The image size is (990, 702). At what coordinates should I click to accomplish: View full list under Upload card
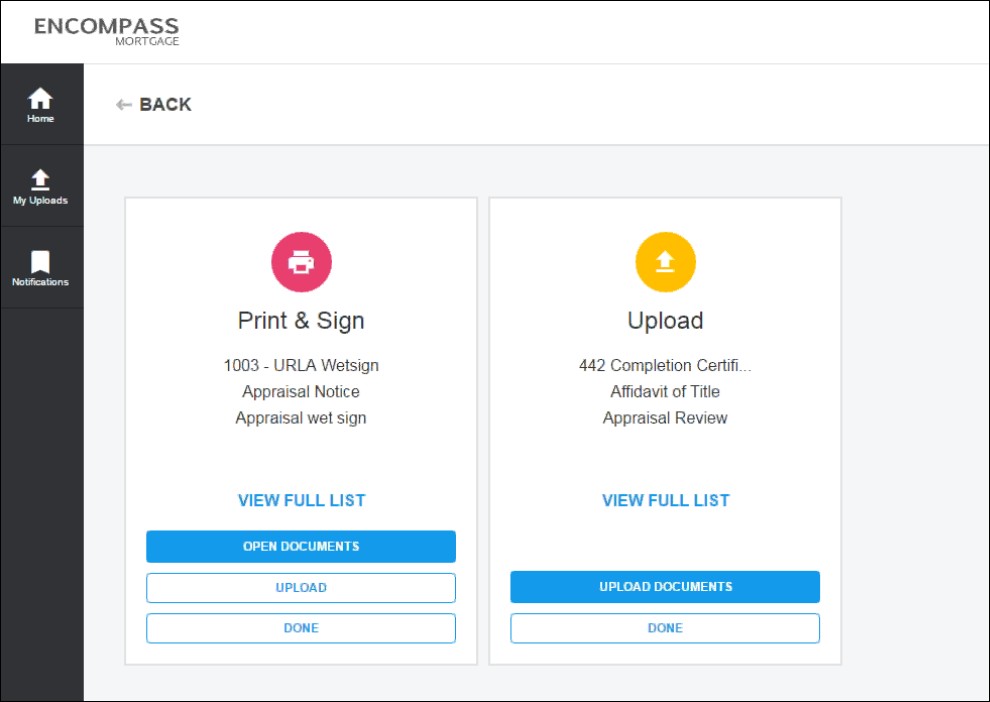coord(665,501)
